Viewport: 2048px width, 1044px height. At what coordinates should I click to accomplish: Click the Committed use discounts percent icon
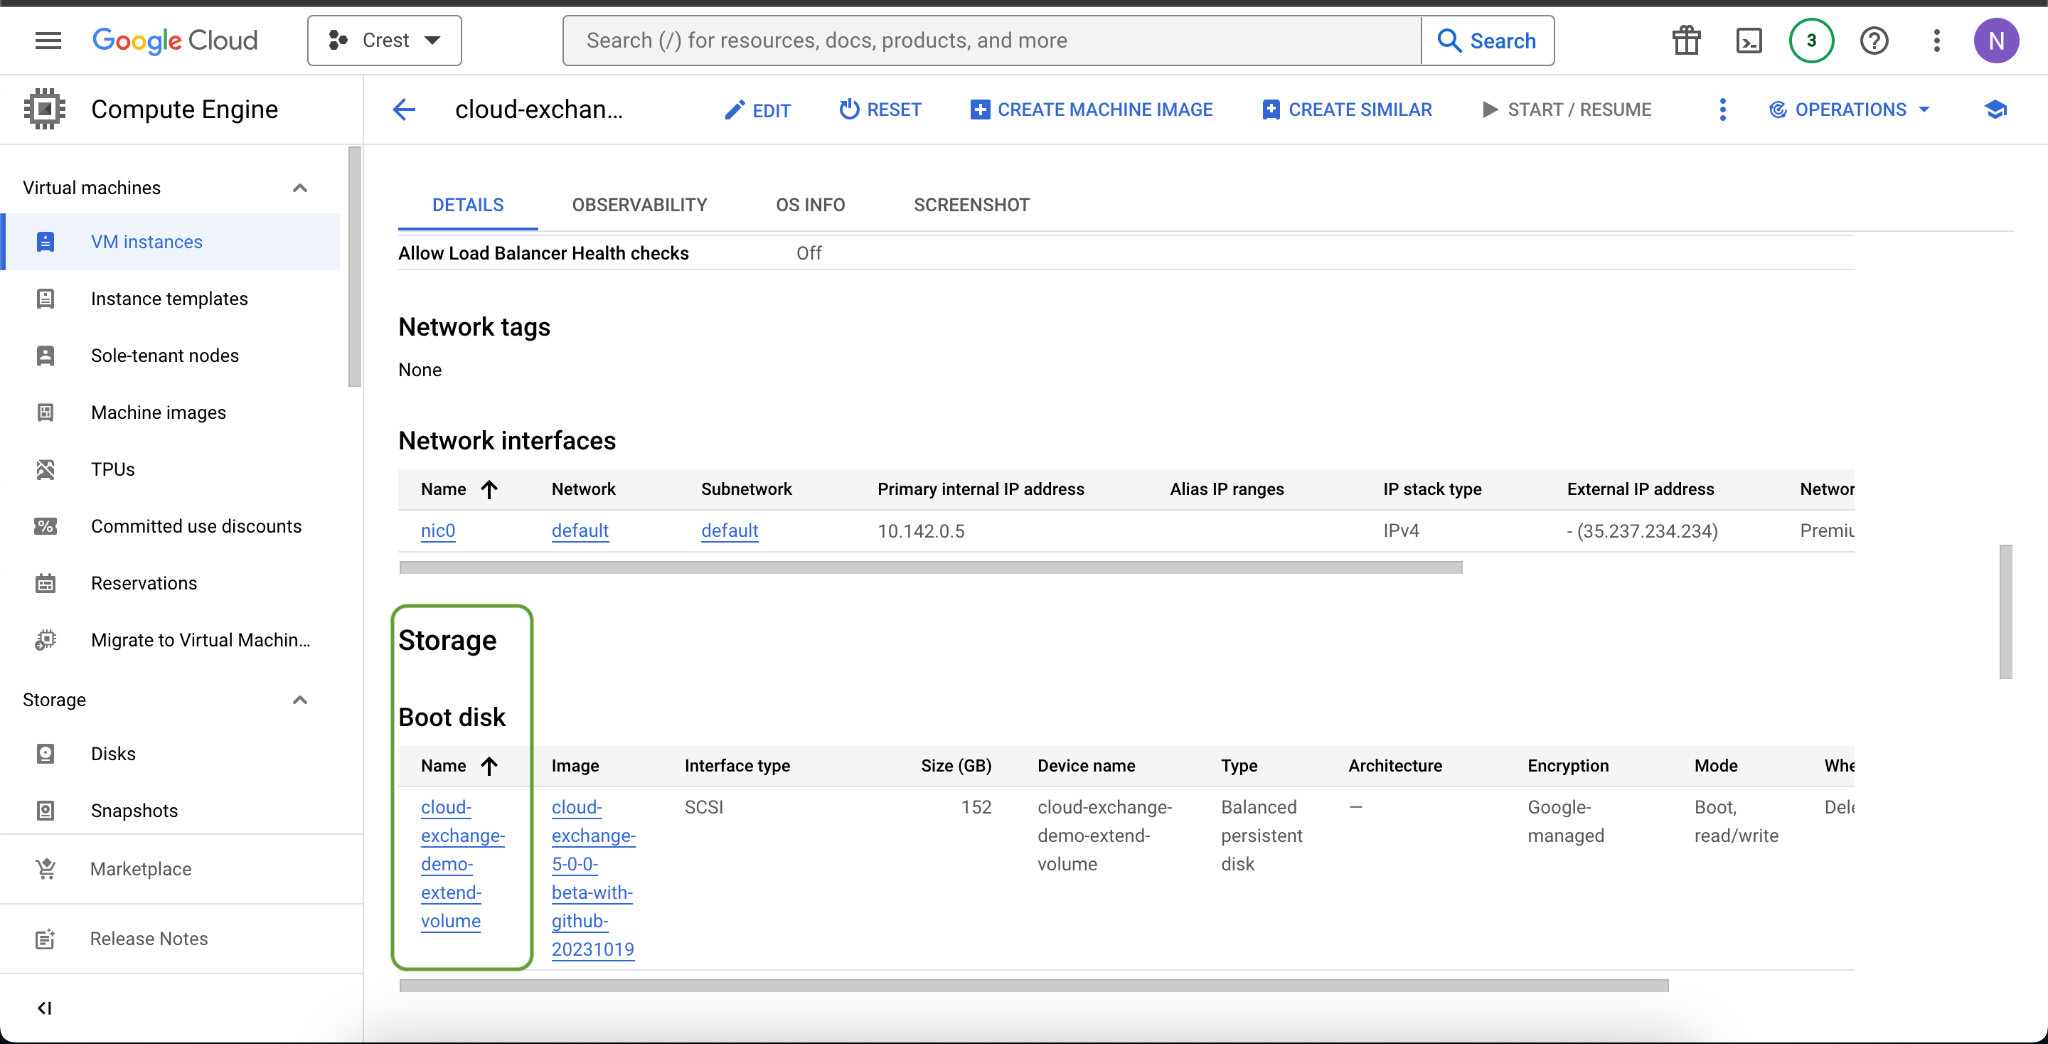(x=45, y=527)
